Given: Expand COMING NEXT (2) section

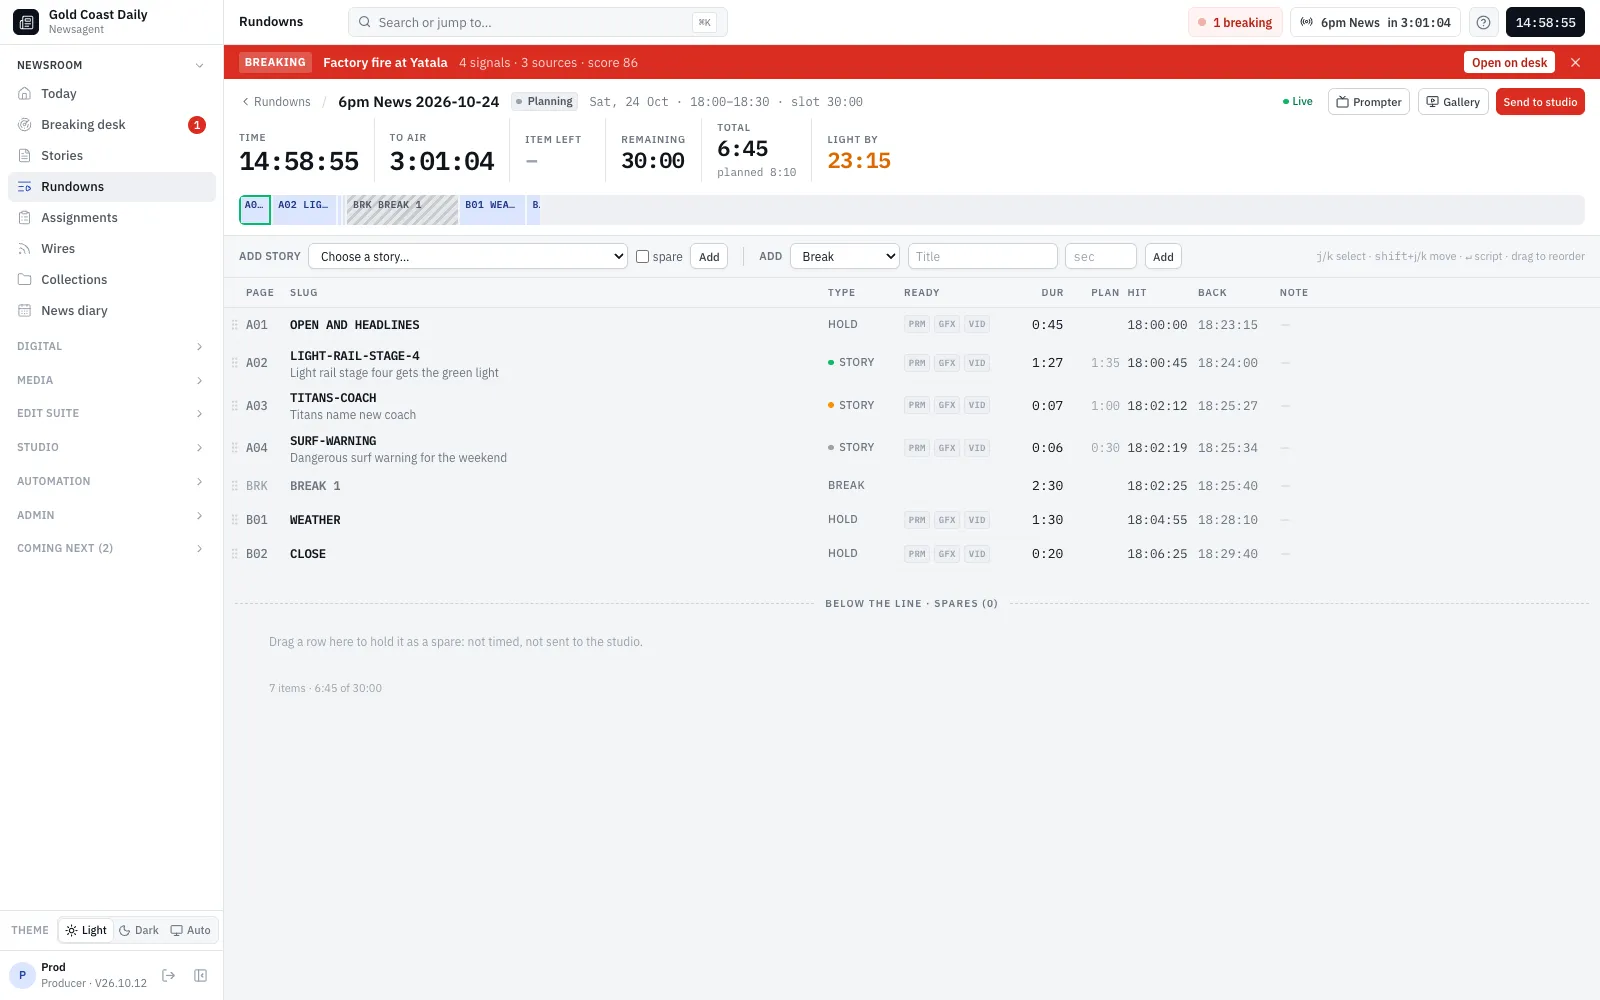Looking at the screenshot, I should [x=110, y=548].
